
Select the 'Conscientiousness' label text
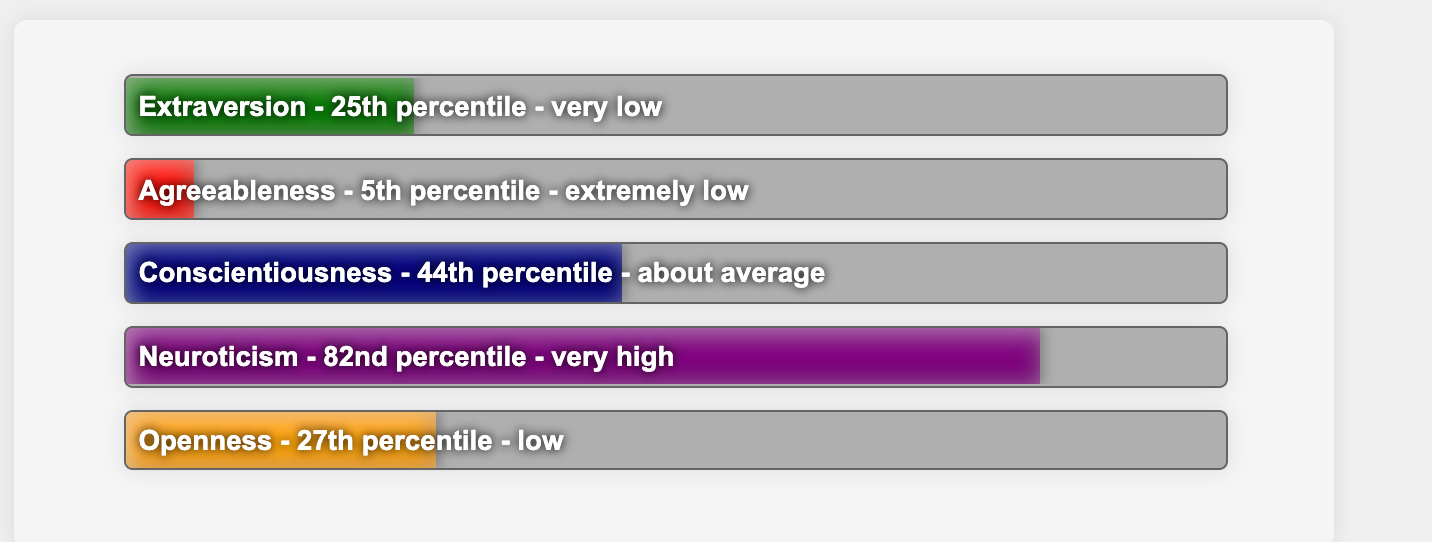[265, 273]
